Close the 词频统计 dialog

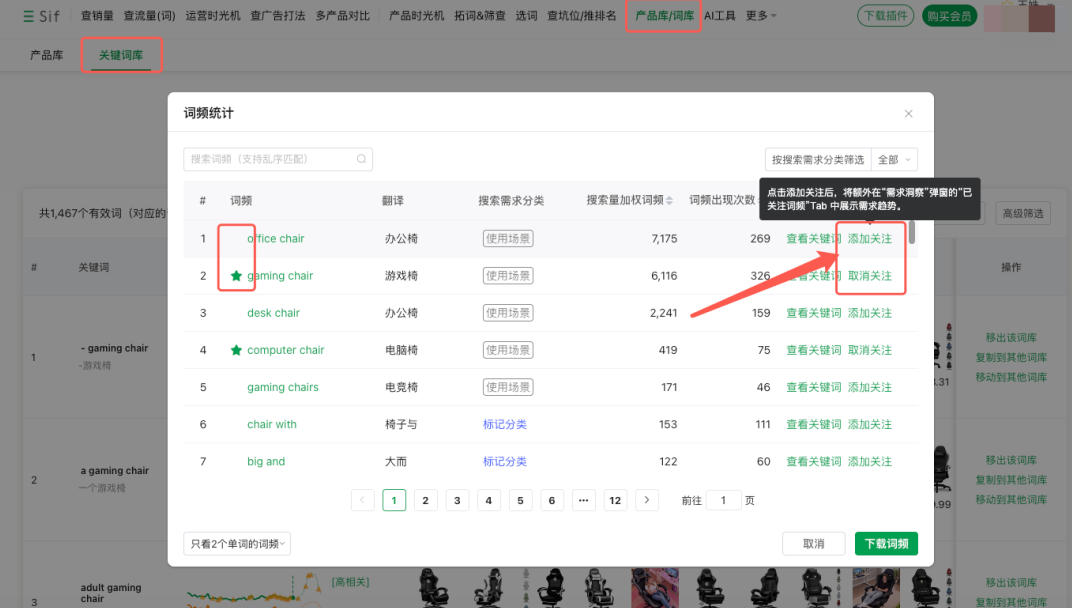click(x=908, y=114)
